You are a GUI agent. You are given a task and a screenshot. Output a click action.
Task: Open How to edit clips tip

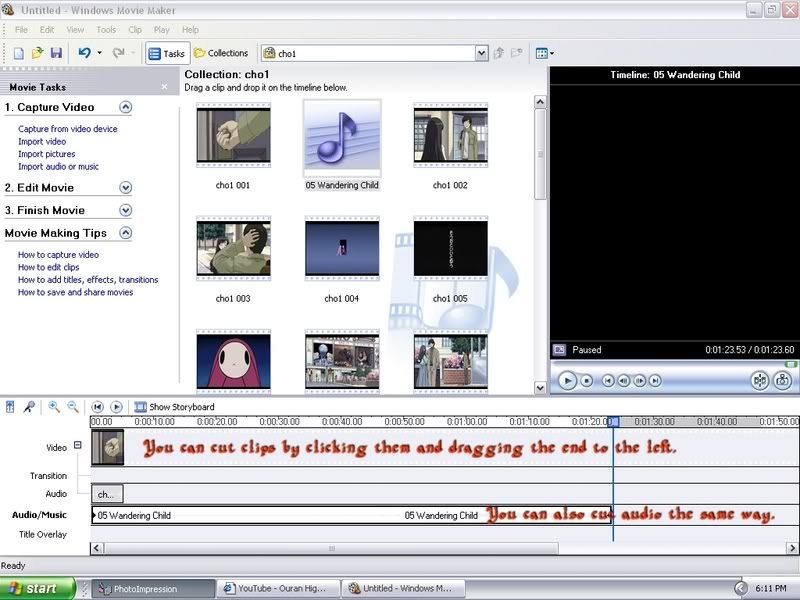pyautogui.click(x=48, y=267)
